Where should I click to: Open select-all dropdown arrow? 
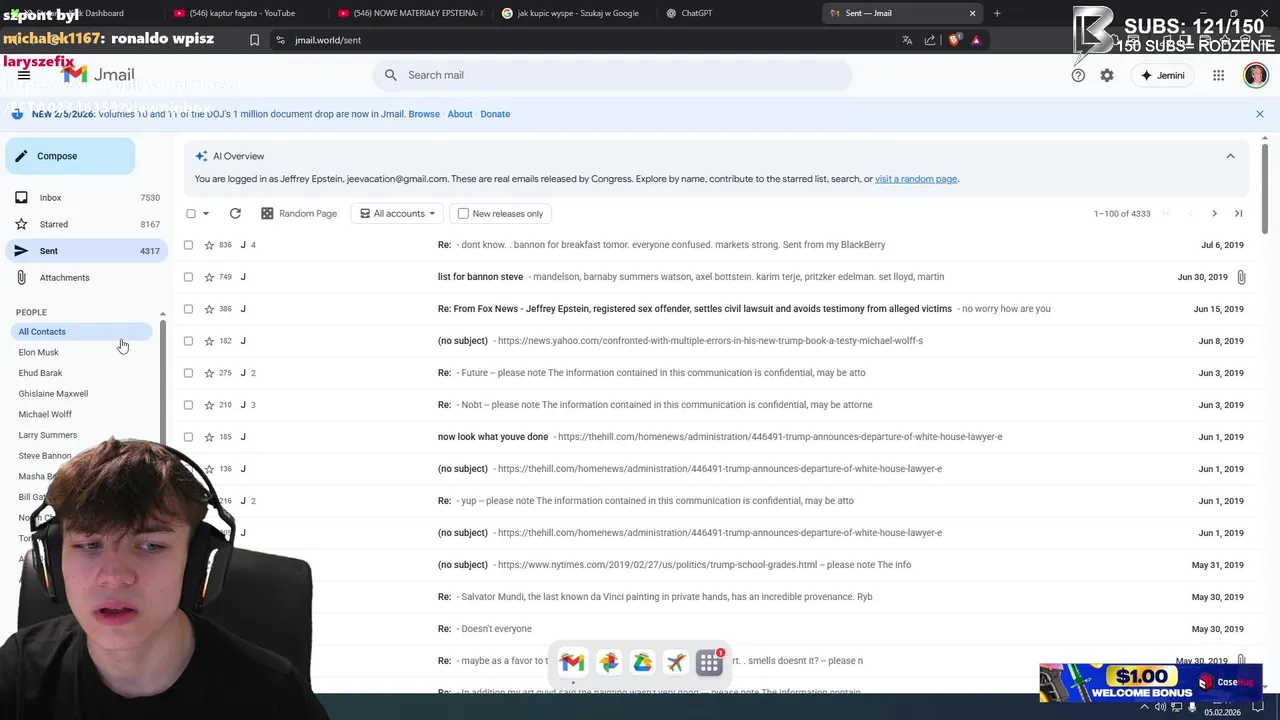tap(206, 213)
